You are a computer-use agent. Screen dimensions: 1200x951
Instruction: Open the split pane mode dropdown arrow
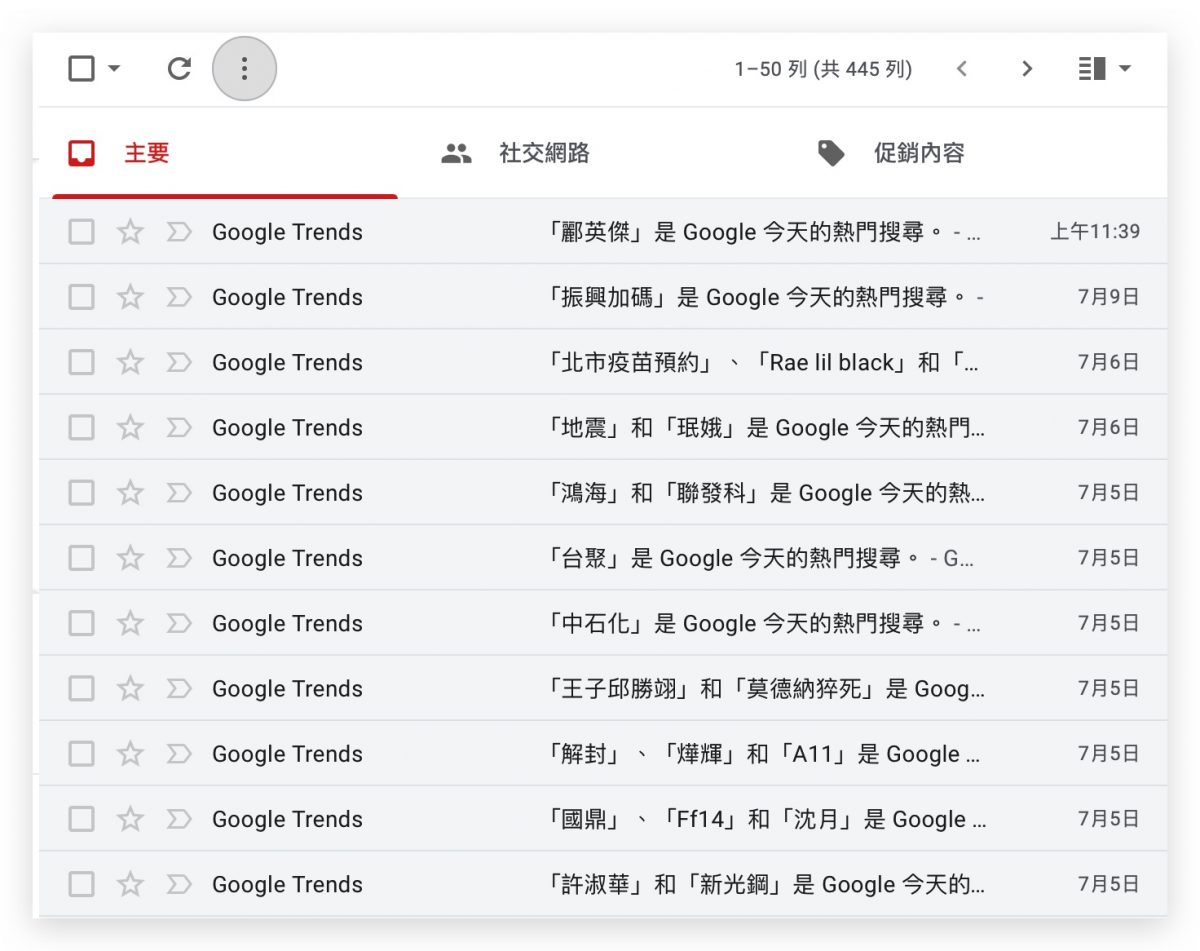pos(1124,68)
